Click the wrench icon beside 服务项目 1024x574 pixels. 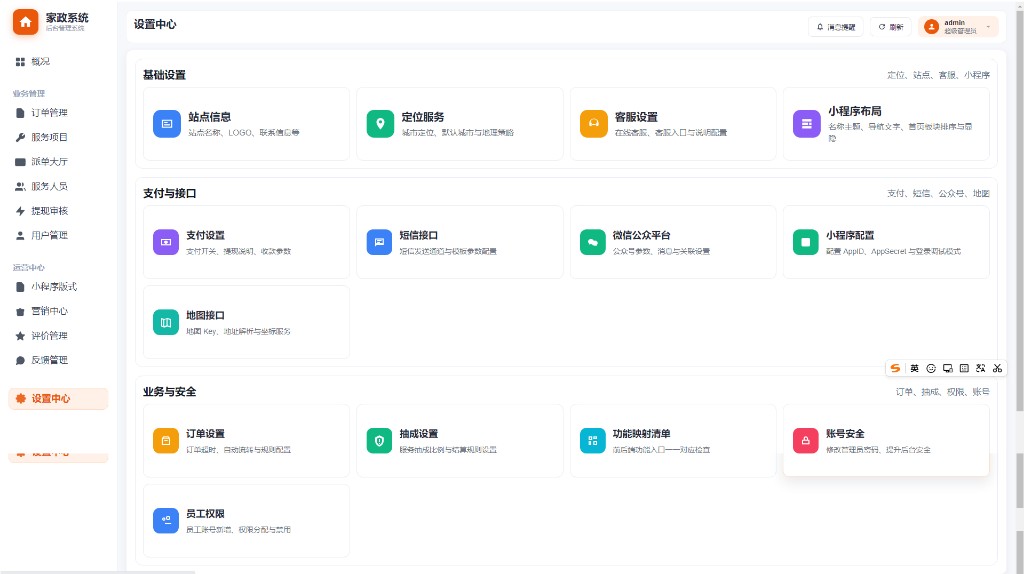pyautogui.click(x=20, y=137)
